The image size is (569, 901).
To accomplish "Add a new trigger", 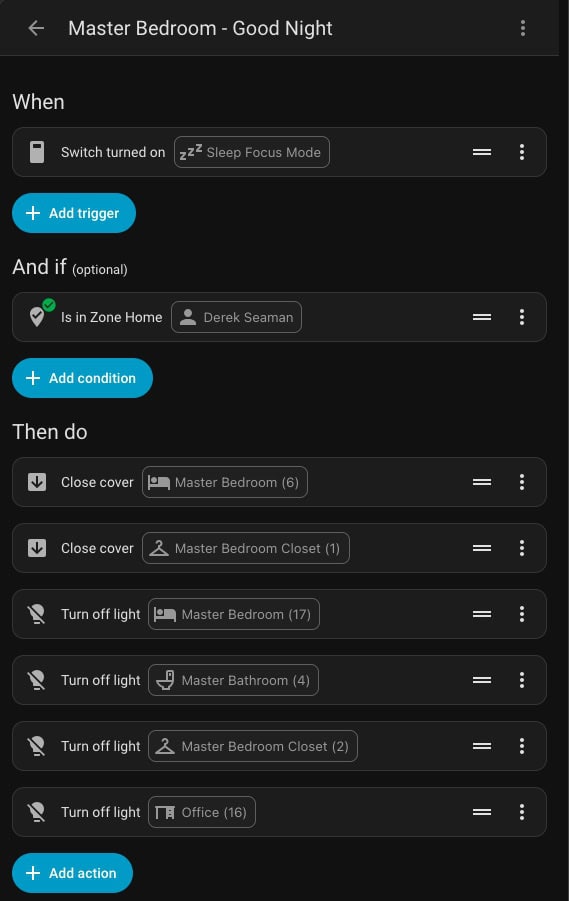I will coord(74,213).
